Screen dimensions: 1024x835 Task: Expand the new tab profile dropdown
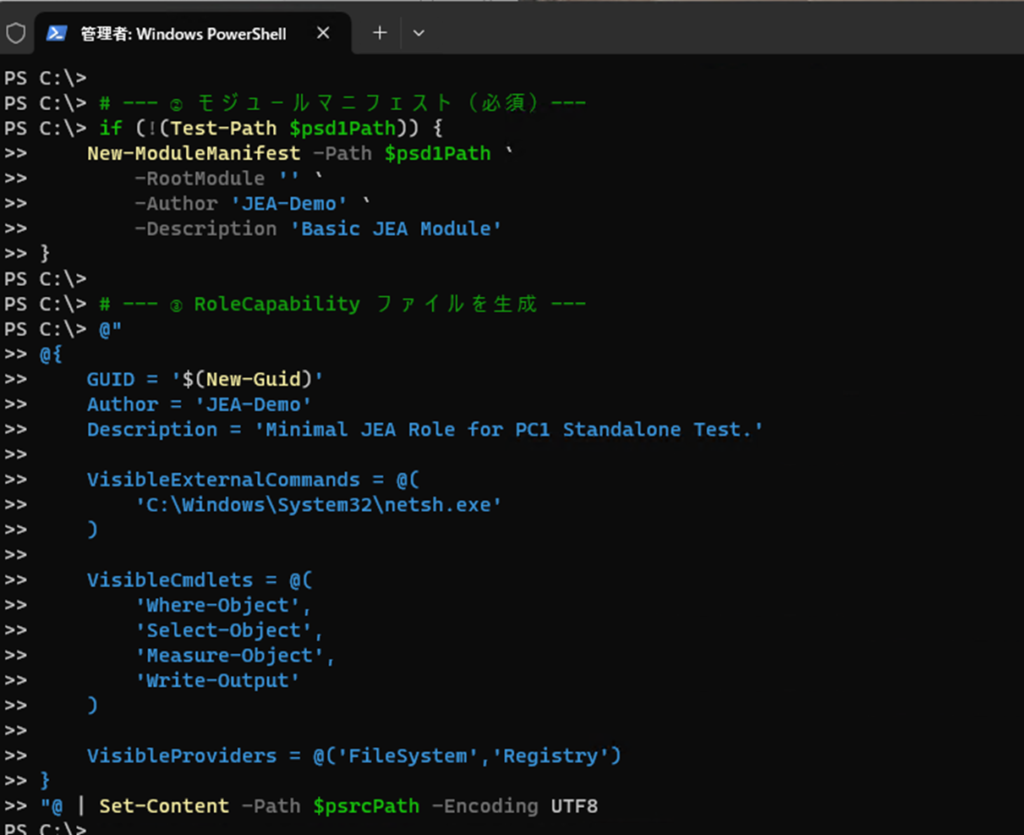point(419,33)
